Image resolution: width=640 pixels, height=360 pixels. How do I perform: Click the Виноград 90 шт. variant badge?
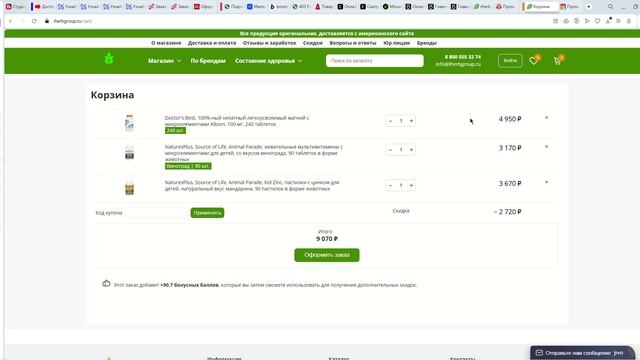coord(188,166)
